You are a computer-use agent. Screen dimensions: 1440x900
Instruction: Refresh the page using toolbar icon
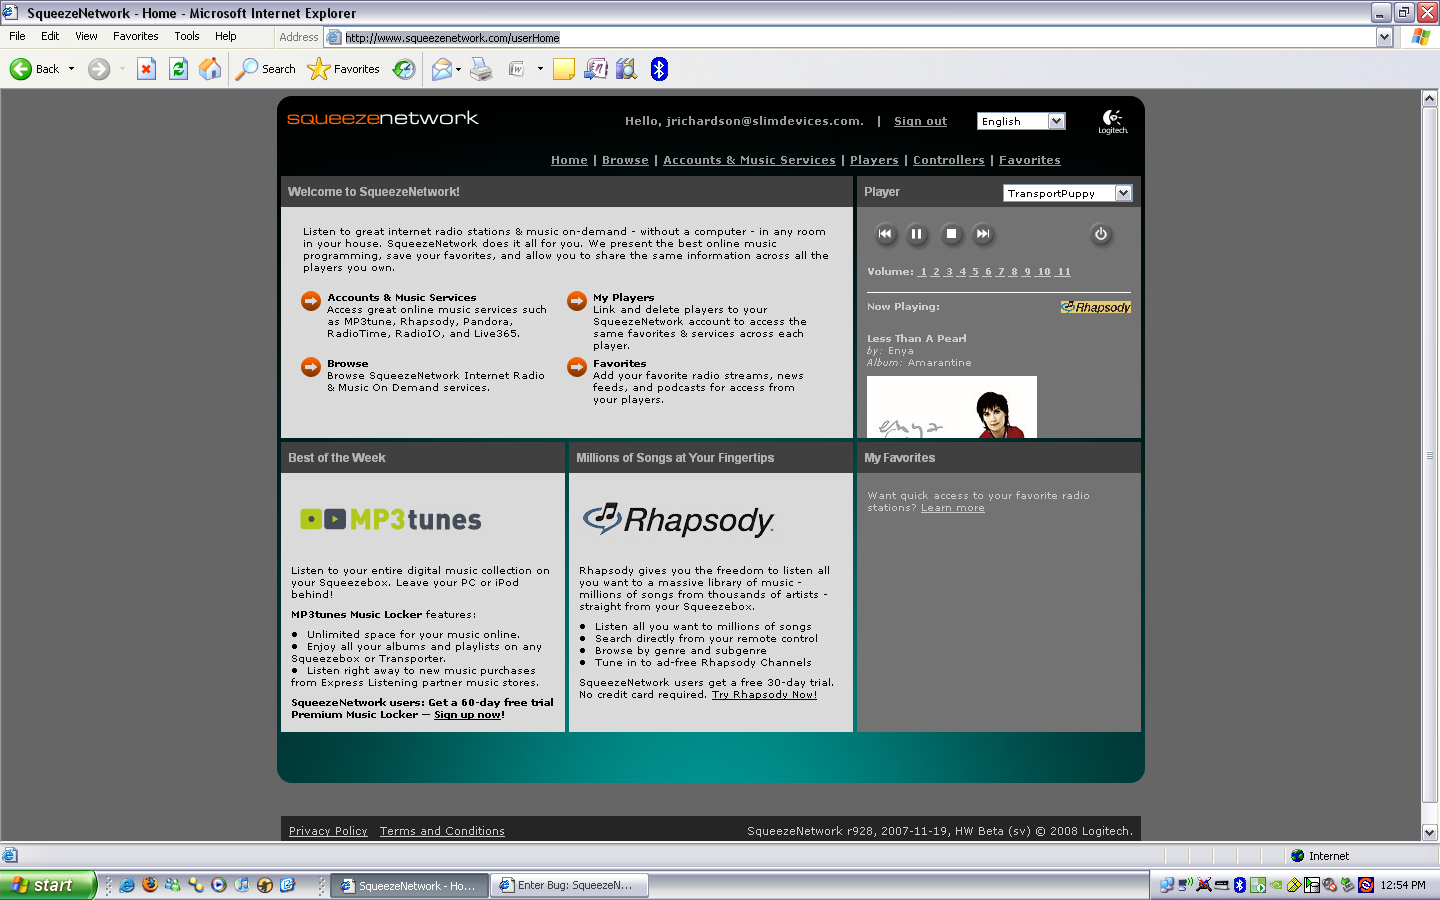pyautogui.click(x=178, y=69)
